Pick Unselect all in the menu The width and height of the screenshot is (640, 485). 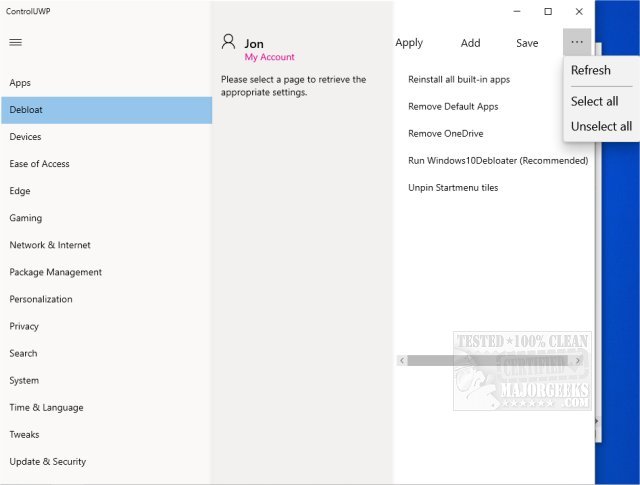click(x=601, y=126)
